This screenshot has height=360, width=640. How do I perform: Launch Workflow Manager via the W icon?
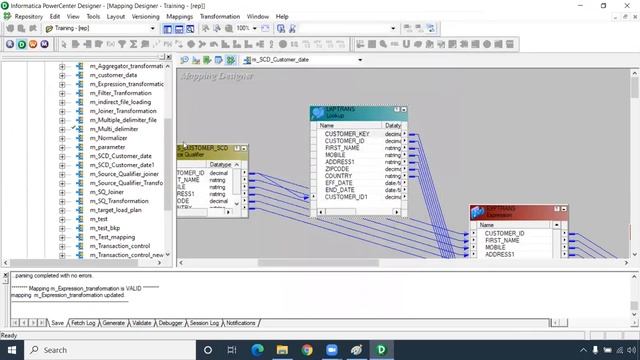(33, 44)
